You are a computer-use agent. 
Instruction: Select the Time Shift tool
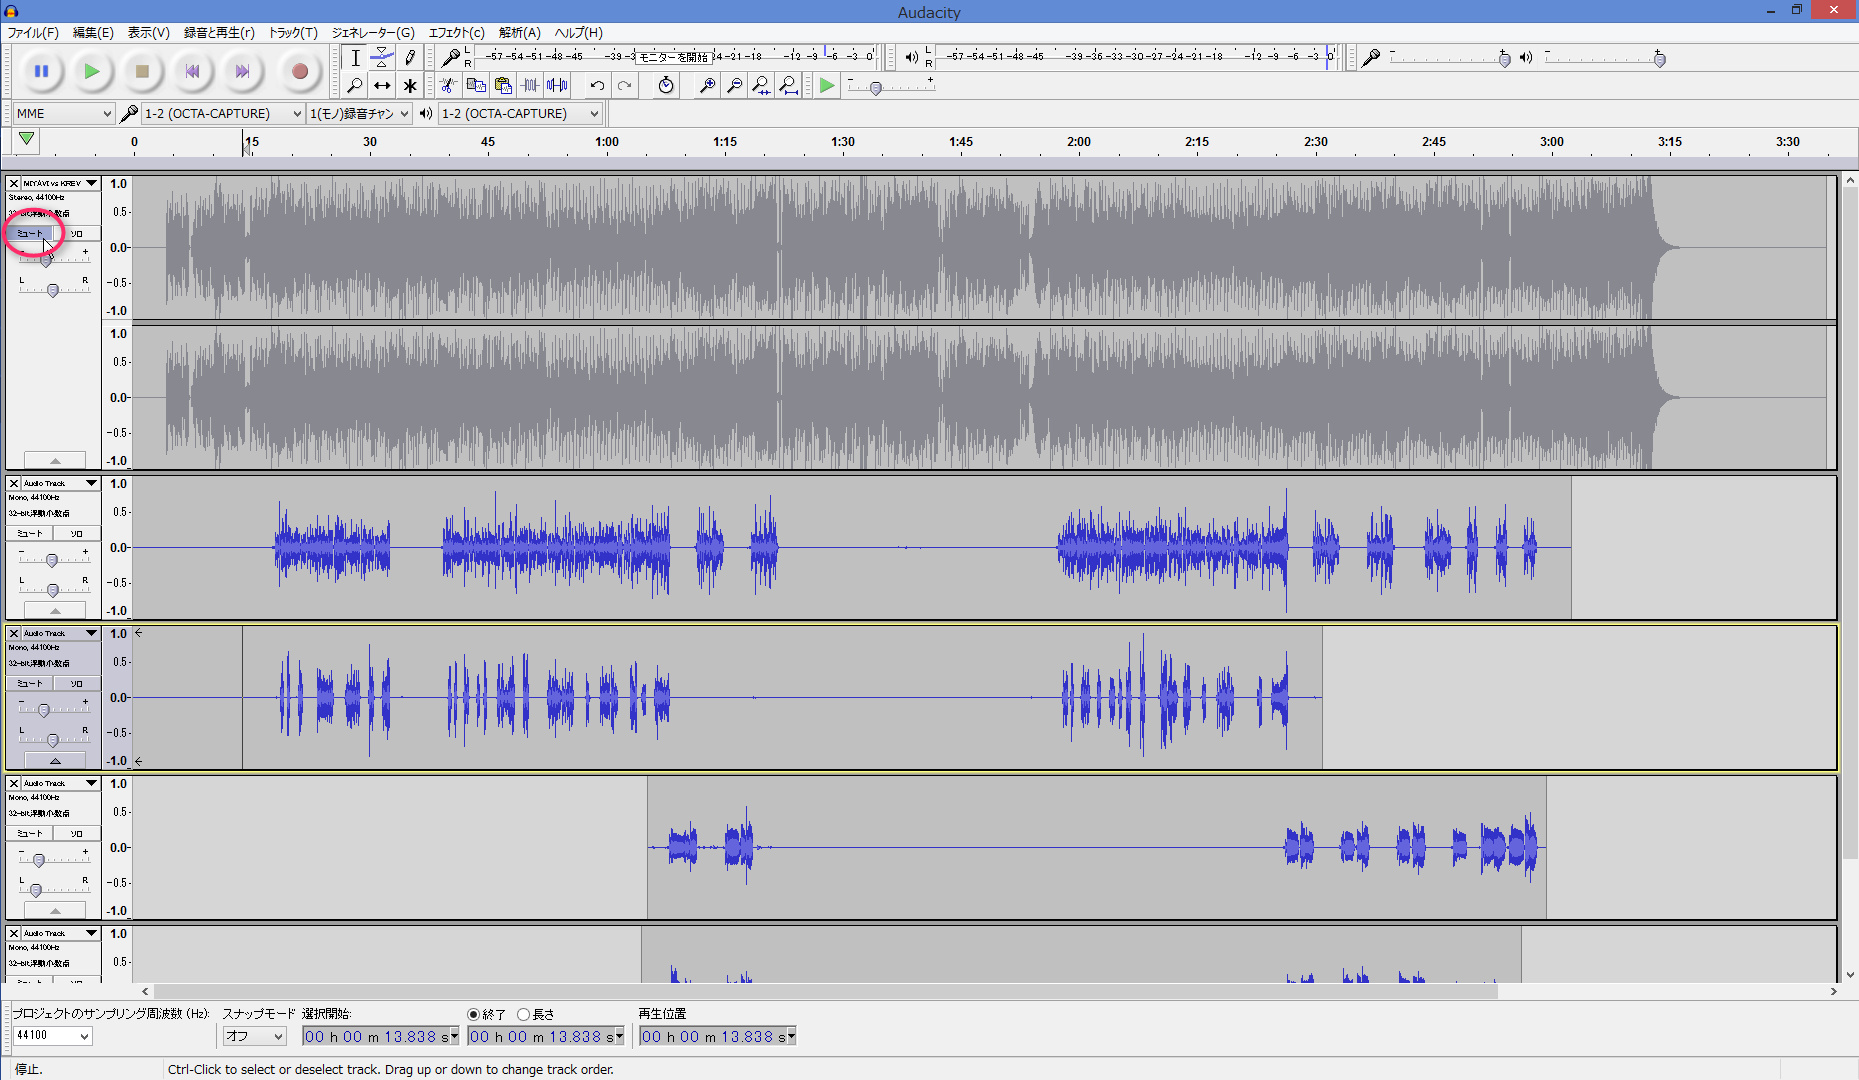coord(382,85)
